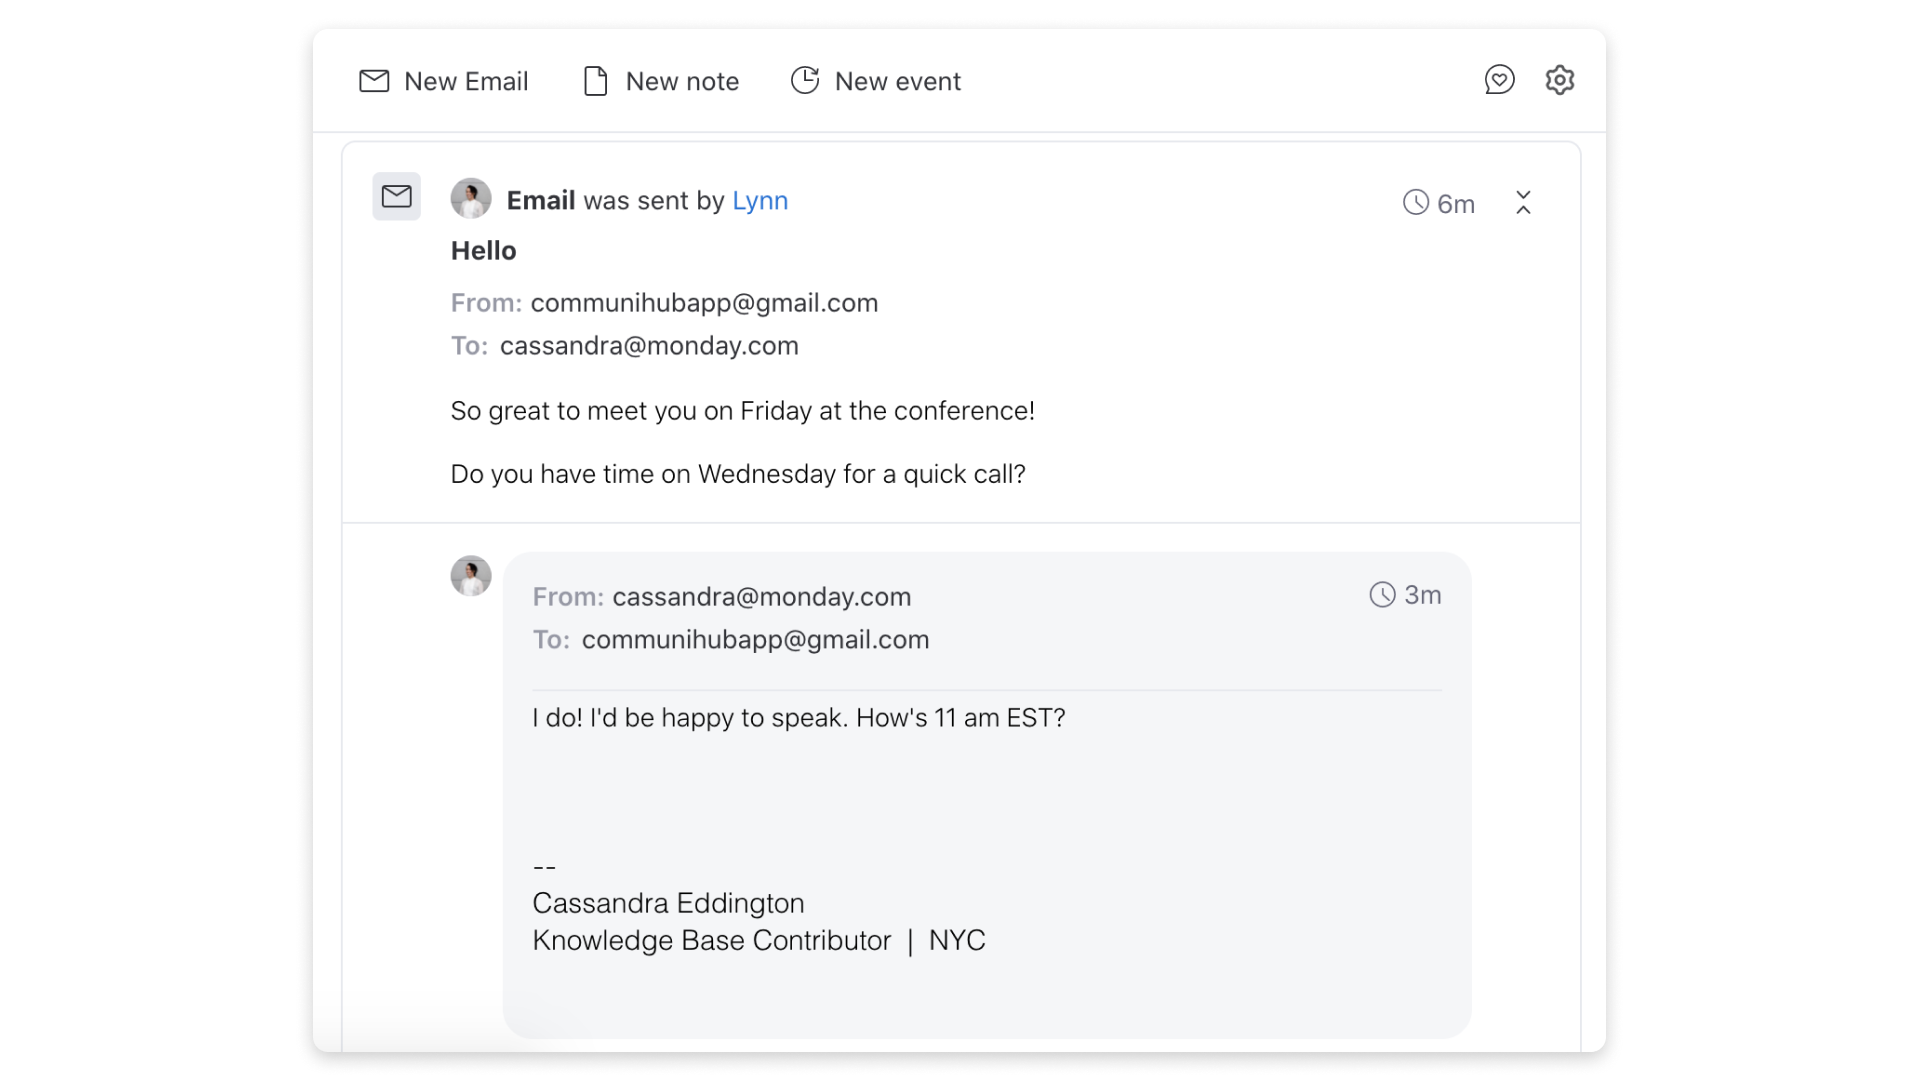Click the email type envelope icon beside Lynn's avatar

pyautogui.click(x=397, y=197)
